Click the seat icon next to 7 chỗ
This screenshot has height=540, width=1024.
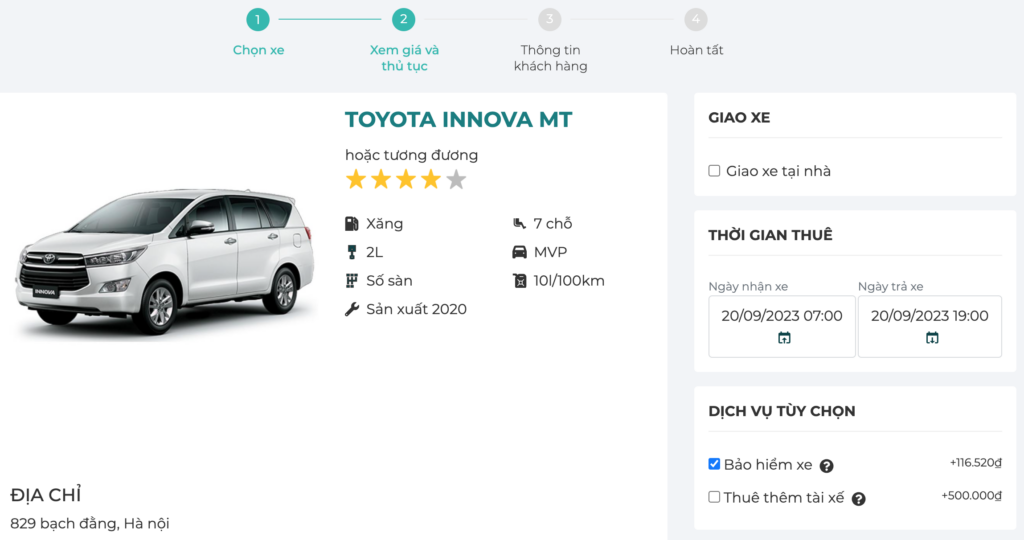[519, 224]
